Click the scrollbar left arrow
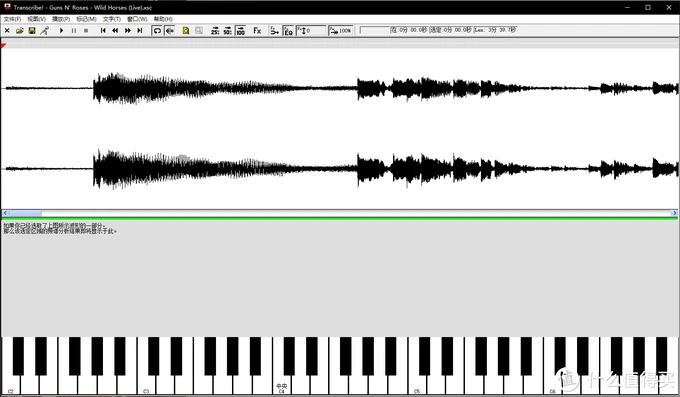The height and width of the screenshot is (397, 680). (x=5, y=213)
